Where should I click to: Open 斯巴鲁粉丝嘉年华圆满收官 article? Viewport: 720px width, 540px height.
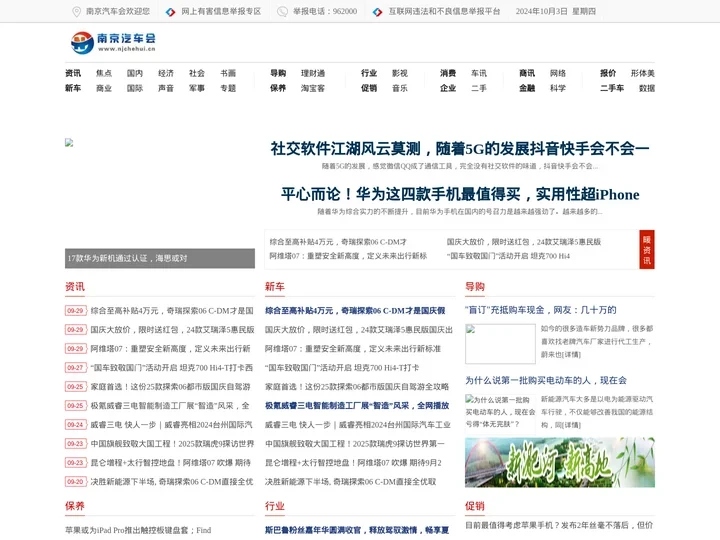tap(357, 530)
